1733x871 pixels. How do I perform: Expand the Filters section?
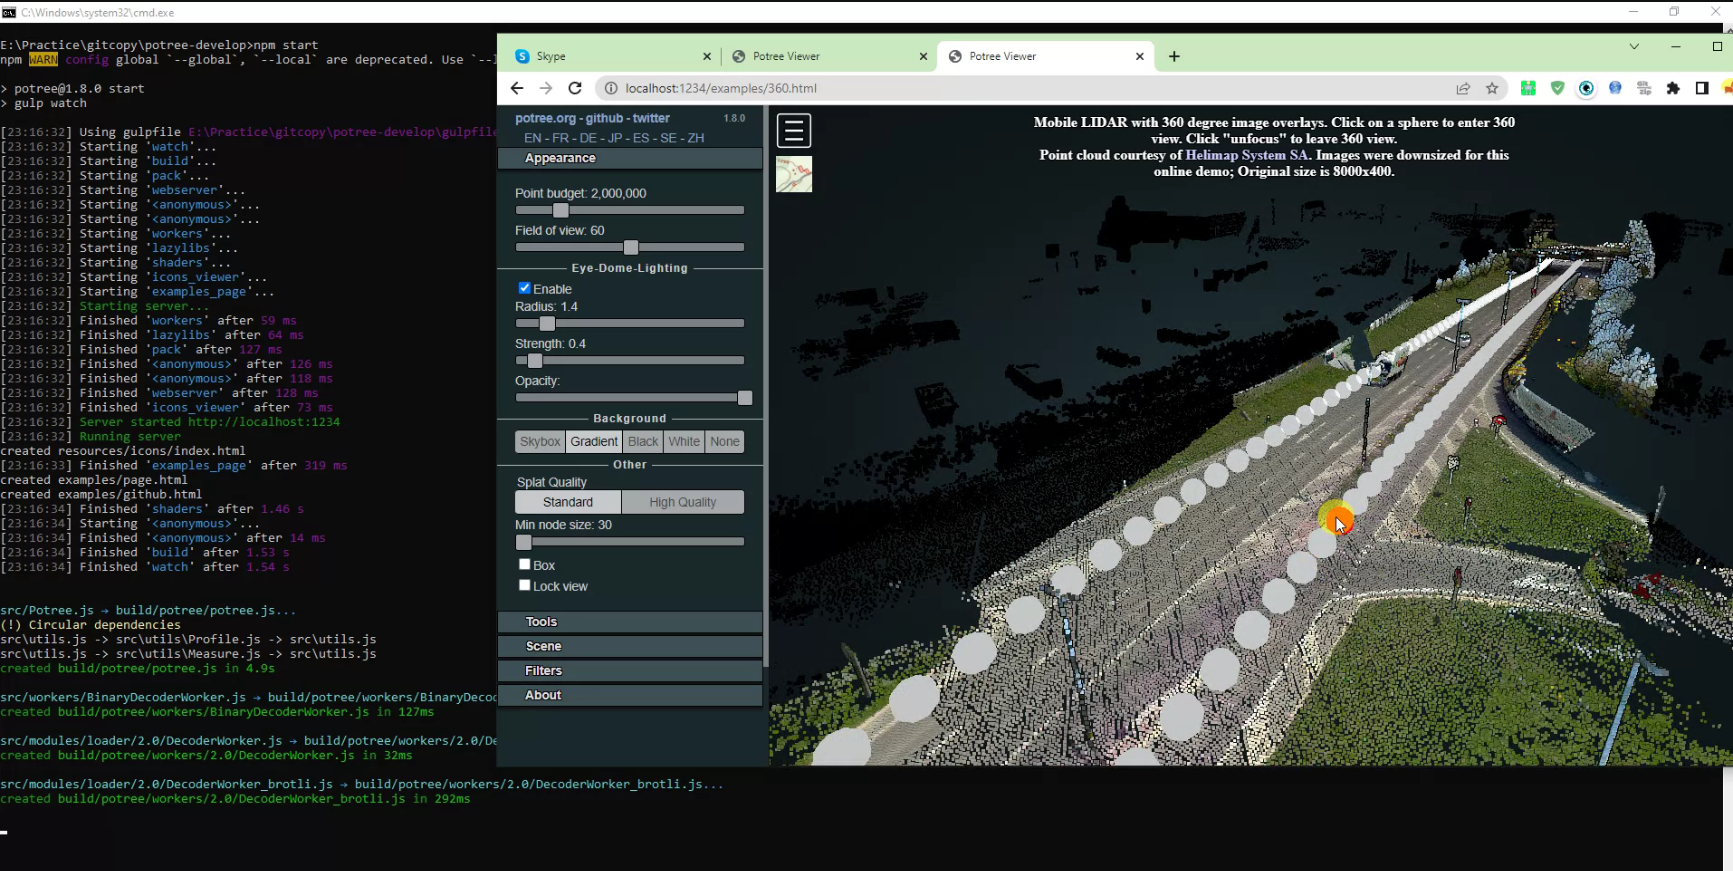point(630,671)
